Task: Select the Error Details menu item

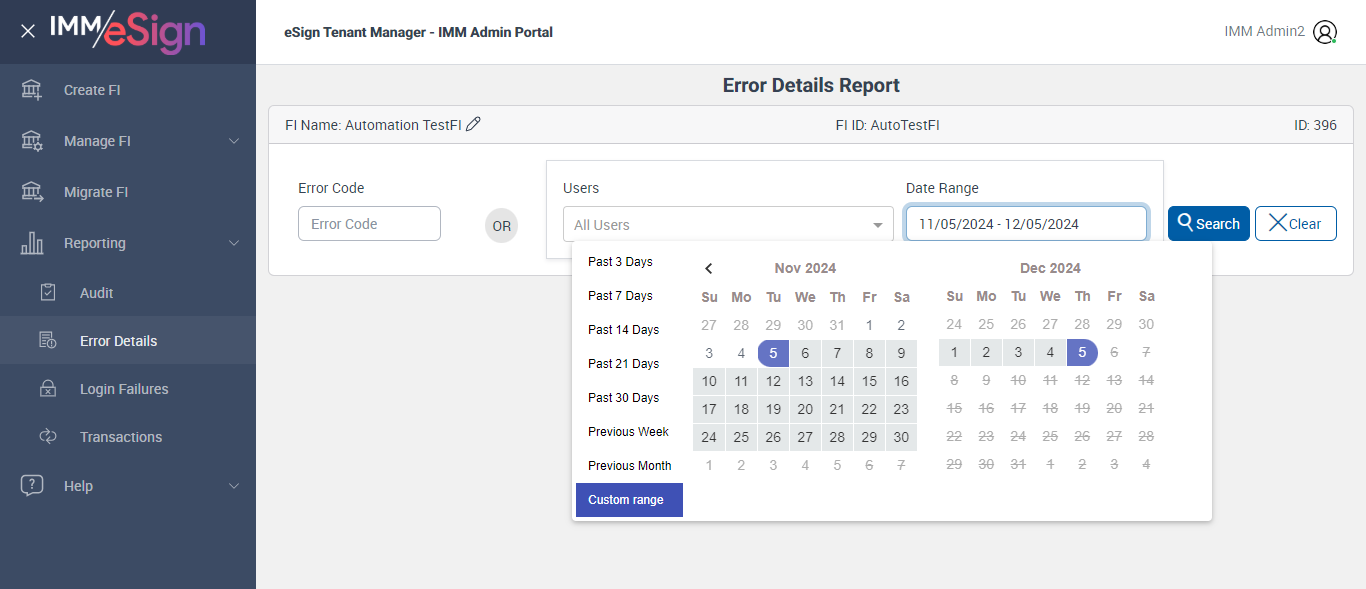Action: (x=118, y=341)
